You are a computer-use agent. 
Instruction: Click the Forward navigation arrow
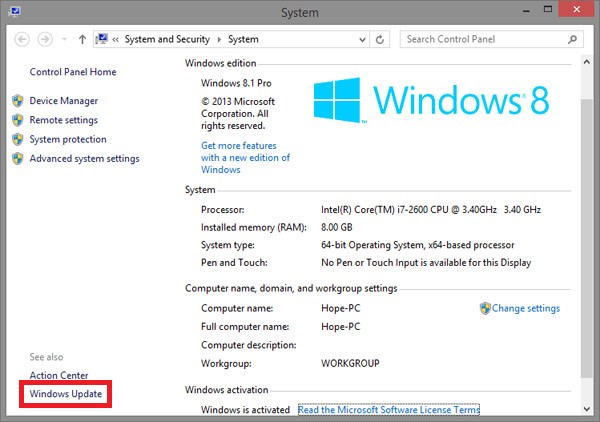45,39
